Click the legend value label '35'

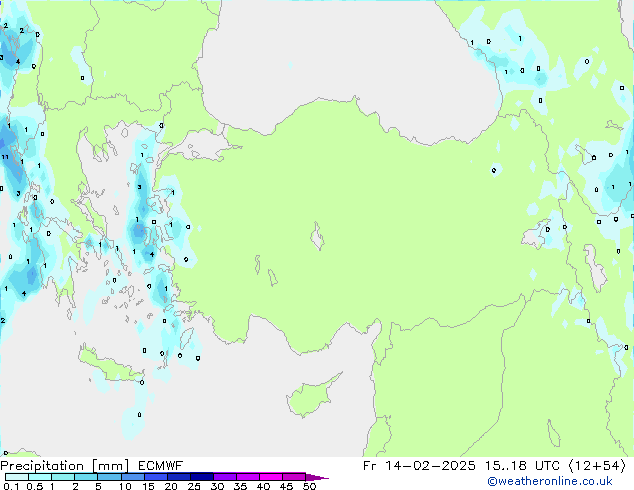pos(240,486)
